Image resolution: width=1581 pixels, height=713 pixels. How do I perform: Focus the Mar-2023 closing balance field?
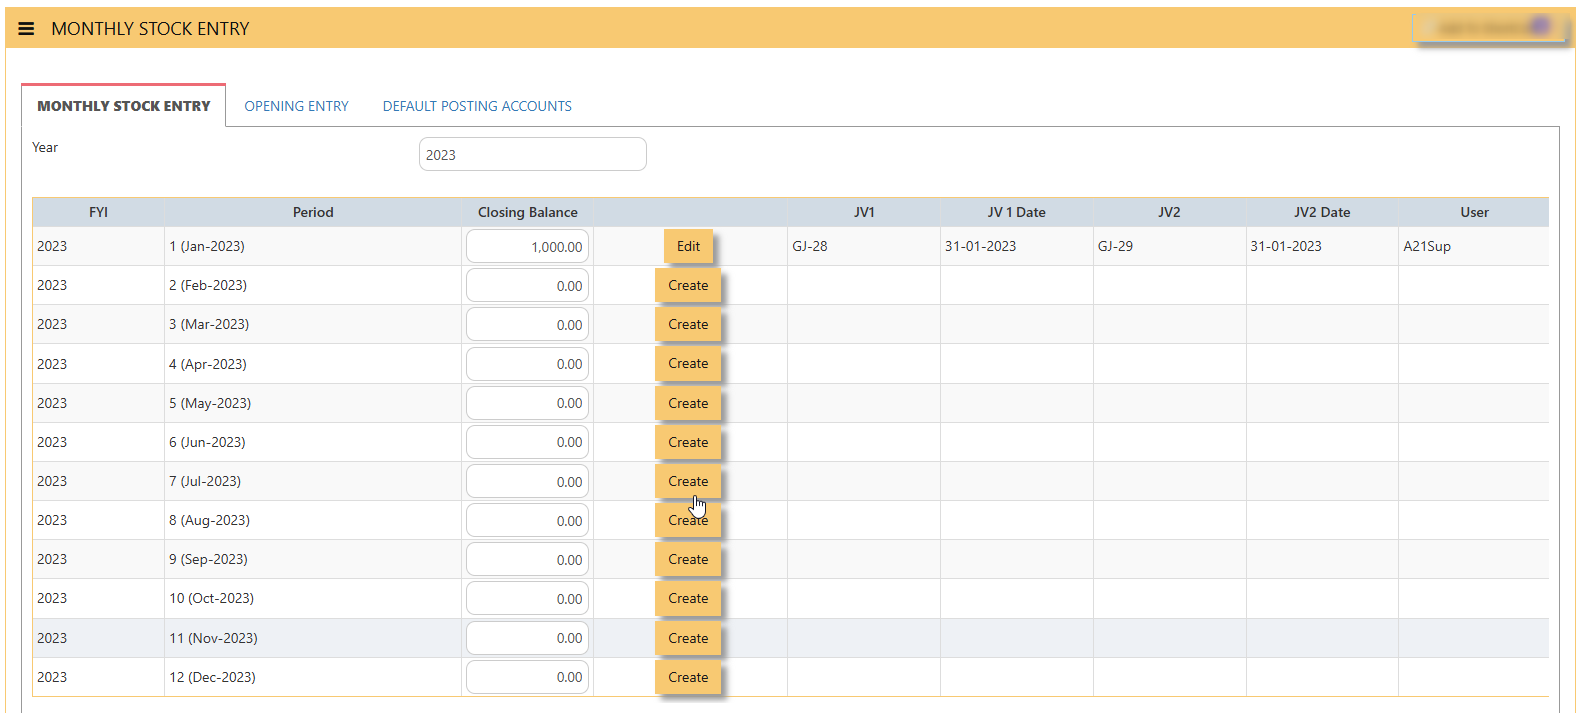pyautogui.click(x=527, y=324)
